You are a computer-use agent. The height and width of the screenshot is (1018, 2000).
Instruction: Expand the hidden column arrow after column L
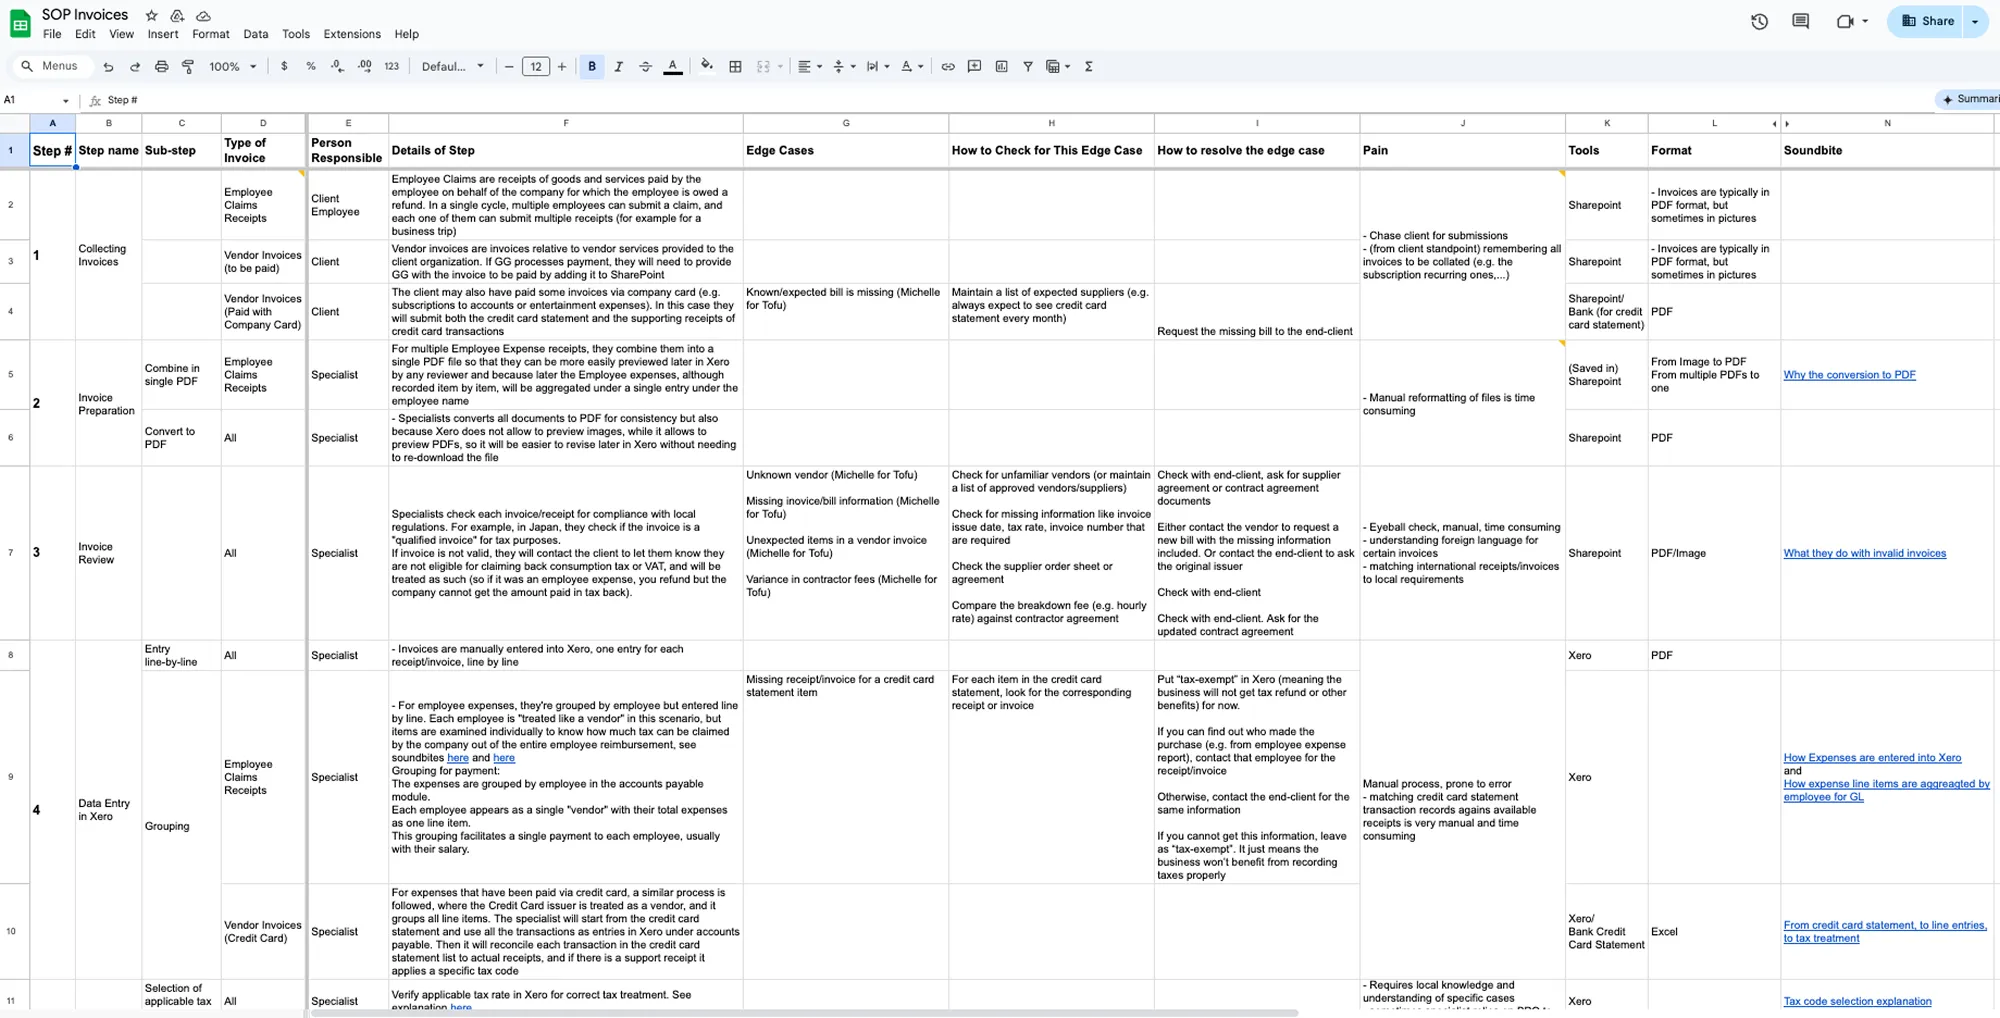pos(1774,124)
